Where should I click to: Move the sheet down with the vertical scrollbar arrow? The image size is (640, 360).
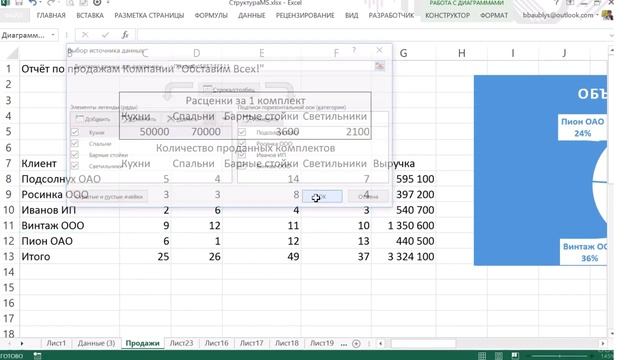(611, 333)
